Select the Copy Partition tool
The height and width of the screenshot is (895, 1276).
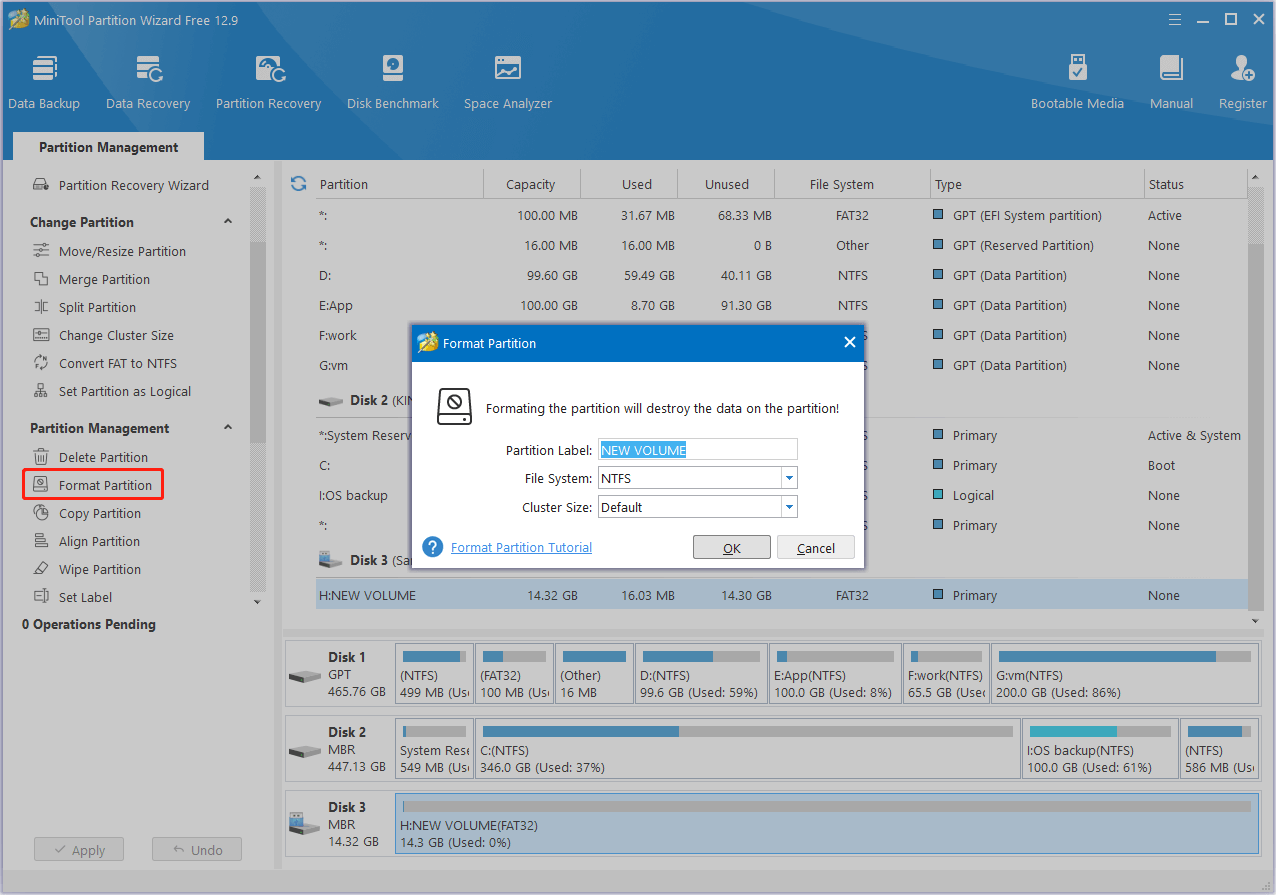click(97, 513)
